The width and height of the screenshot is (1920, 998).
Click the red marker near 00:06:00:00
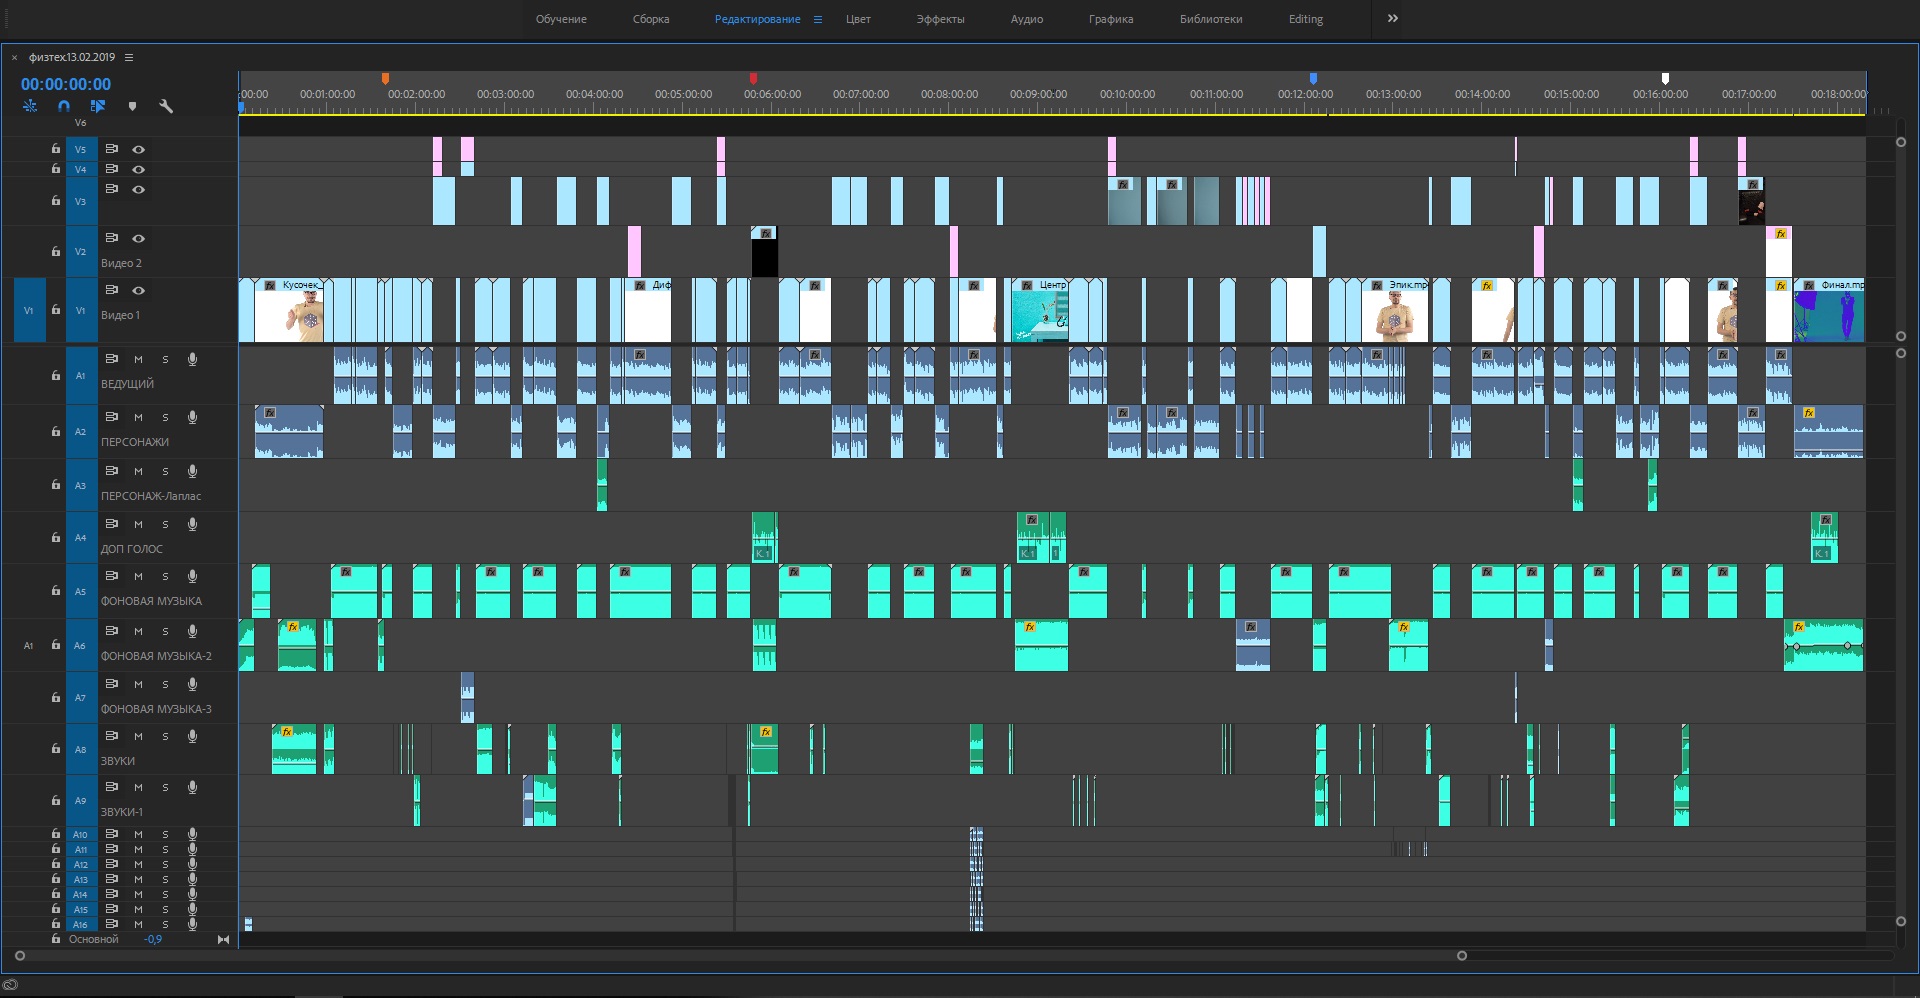(x=753, y=78)
